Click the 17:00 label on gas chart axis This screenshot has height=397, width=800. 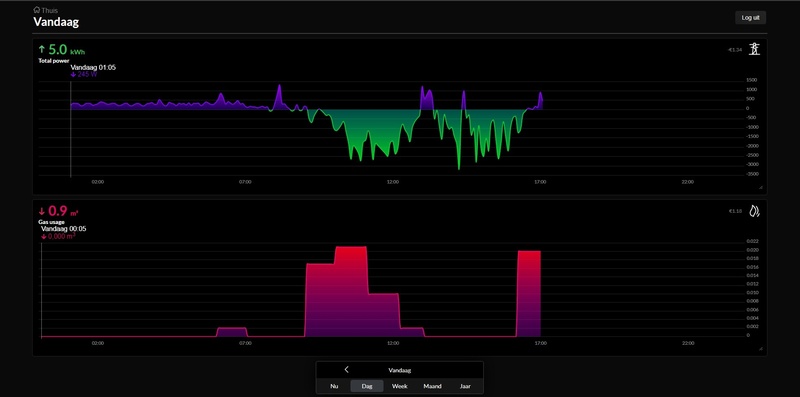click(540, 343)
